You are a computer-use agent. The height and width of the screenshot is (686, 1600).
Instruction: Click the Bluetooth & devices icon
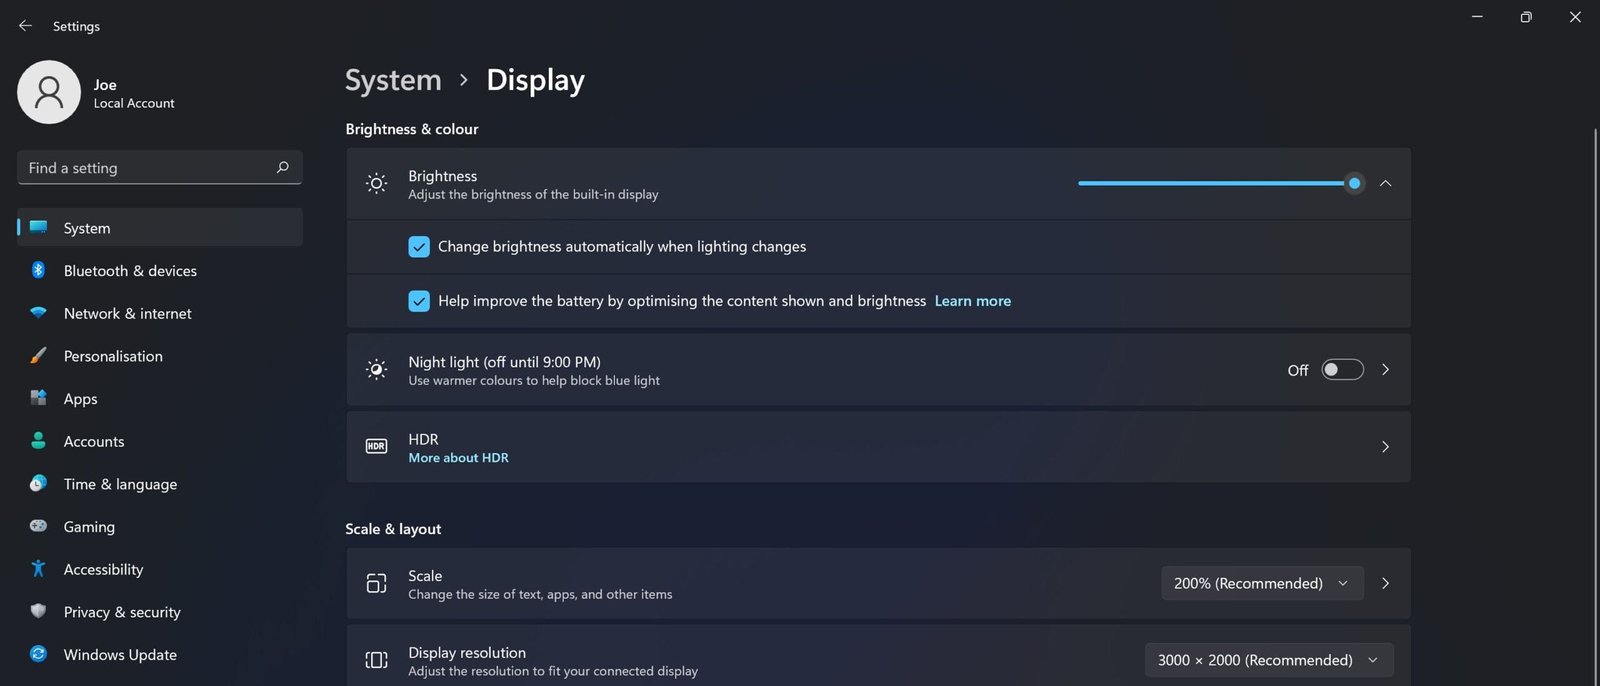click(38, 270)
